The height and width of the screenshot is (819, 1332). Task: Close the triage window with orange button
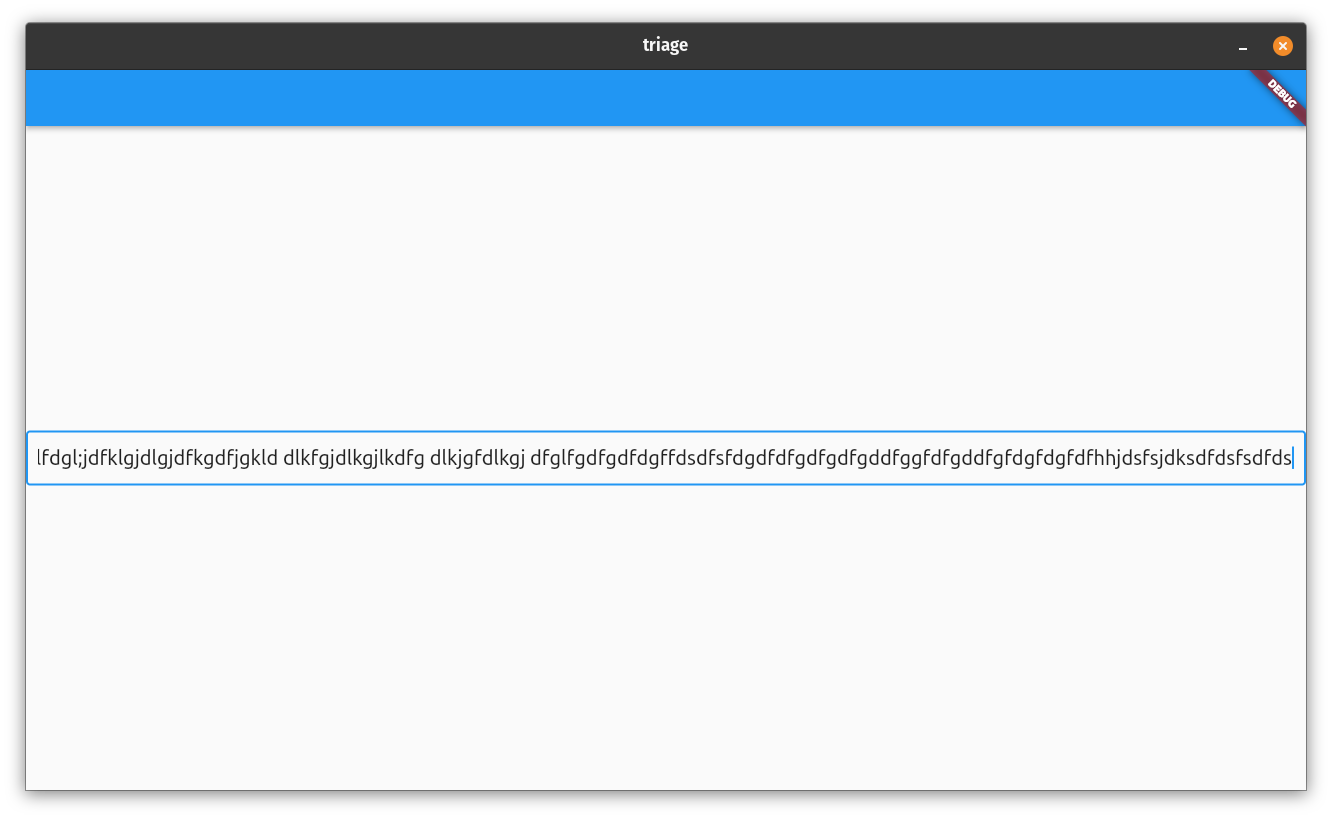[x=1282, y=46]
